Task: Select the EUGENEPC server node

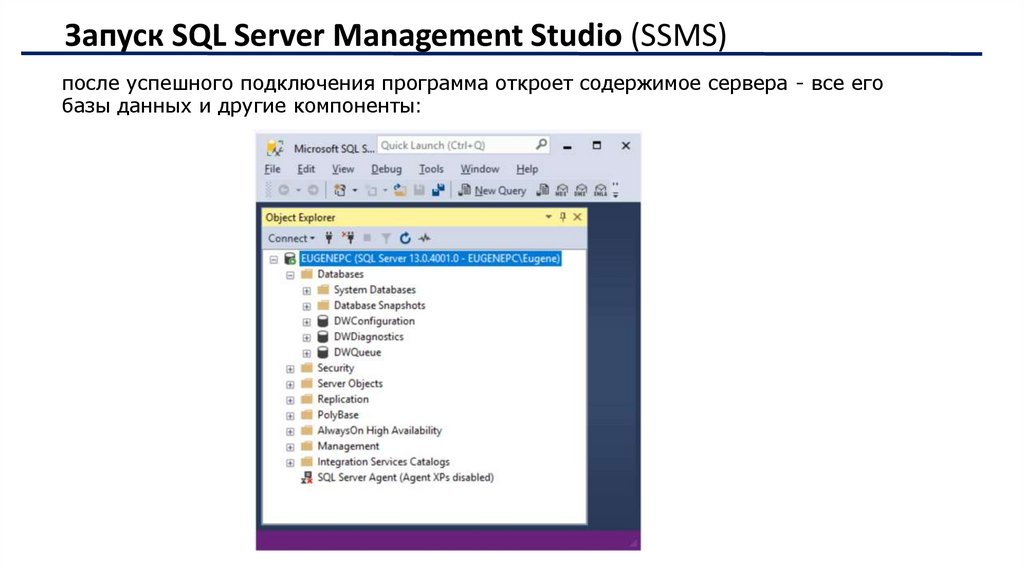Action: [x=430, y=259]
